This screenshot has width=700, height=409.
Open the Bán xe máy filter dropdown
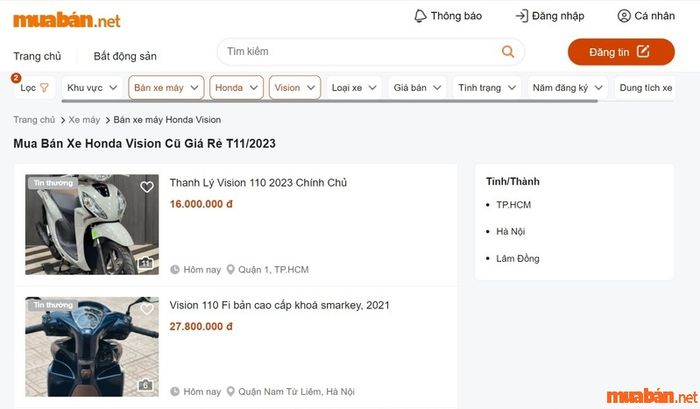(166, 88)
